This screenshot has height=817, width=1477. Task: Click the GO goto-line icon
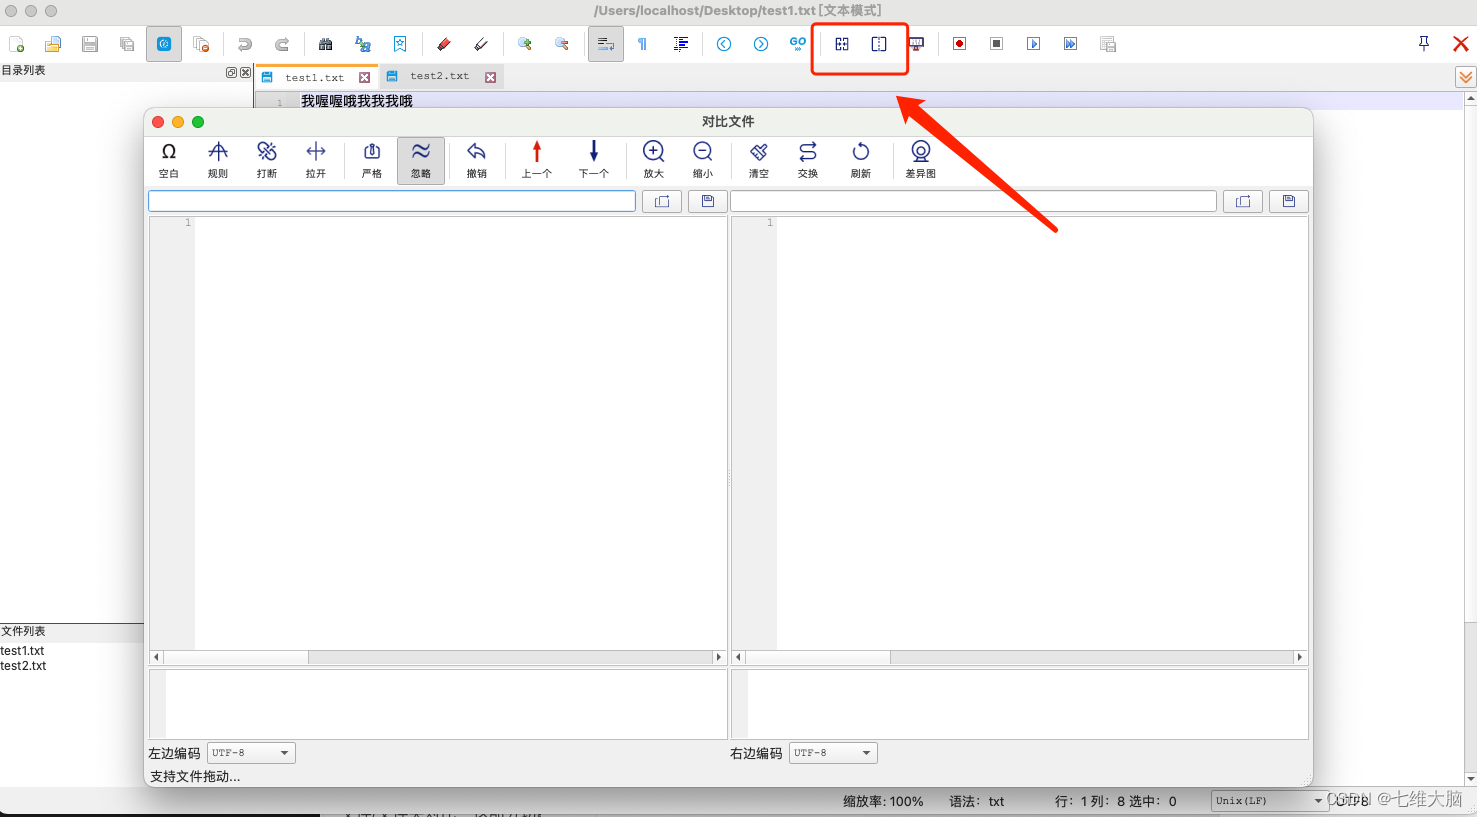pyautogui.click(x=798, y=44)
